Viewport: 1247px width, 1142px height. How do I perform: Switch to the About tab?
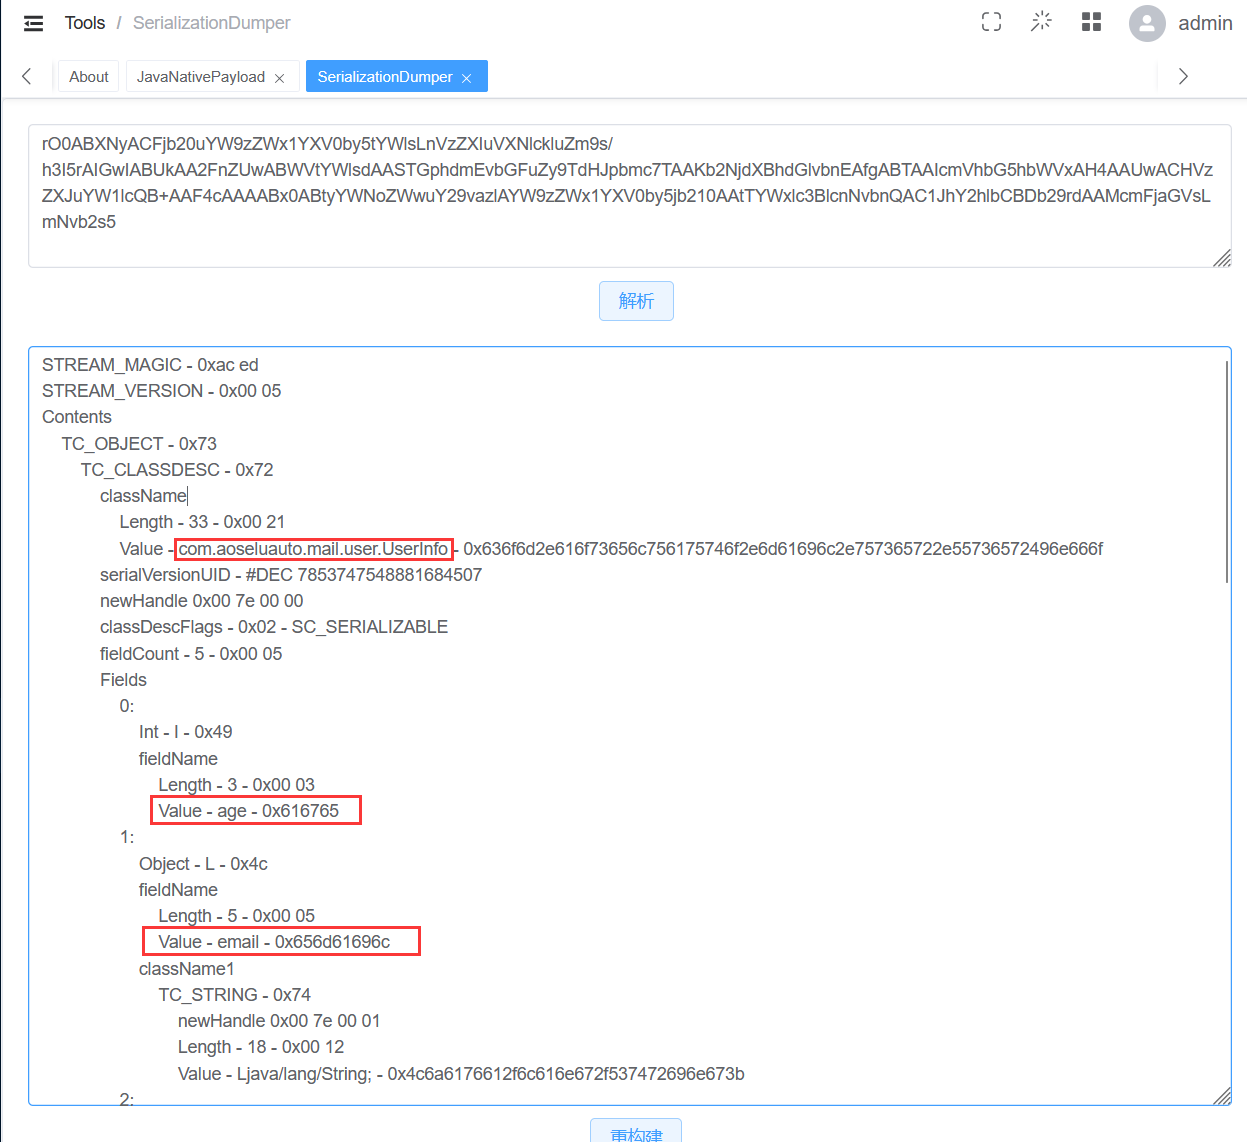click(89, 77)
